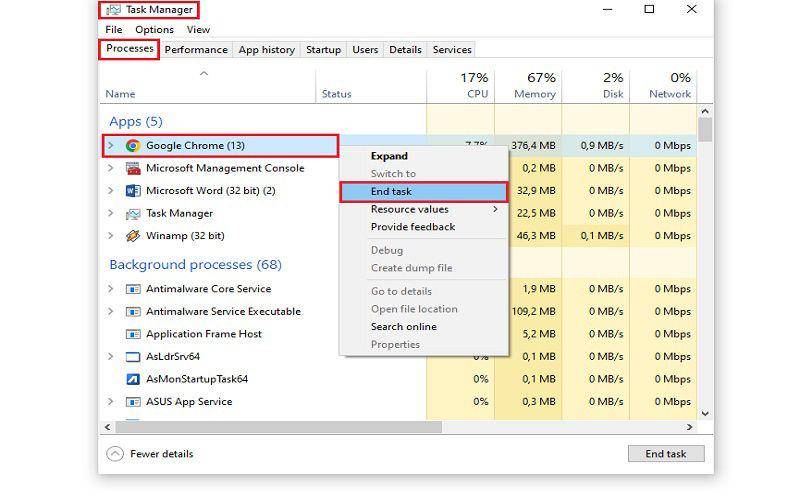Open the File menu
Screen dimensions: 800x500
tap(114, 30)
